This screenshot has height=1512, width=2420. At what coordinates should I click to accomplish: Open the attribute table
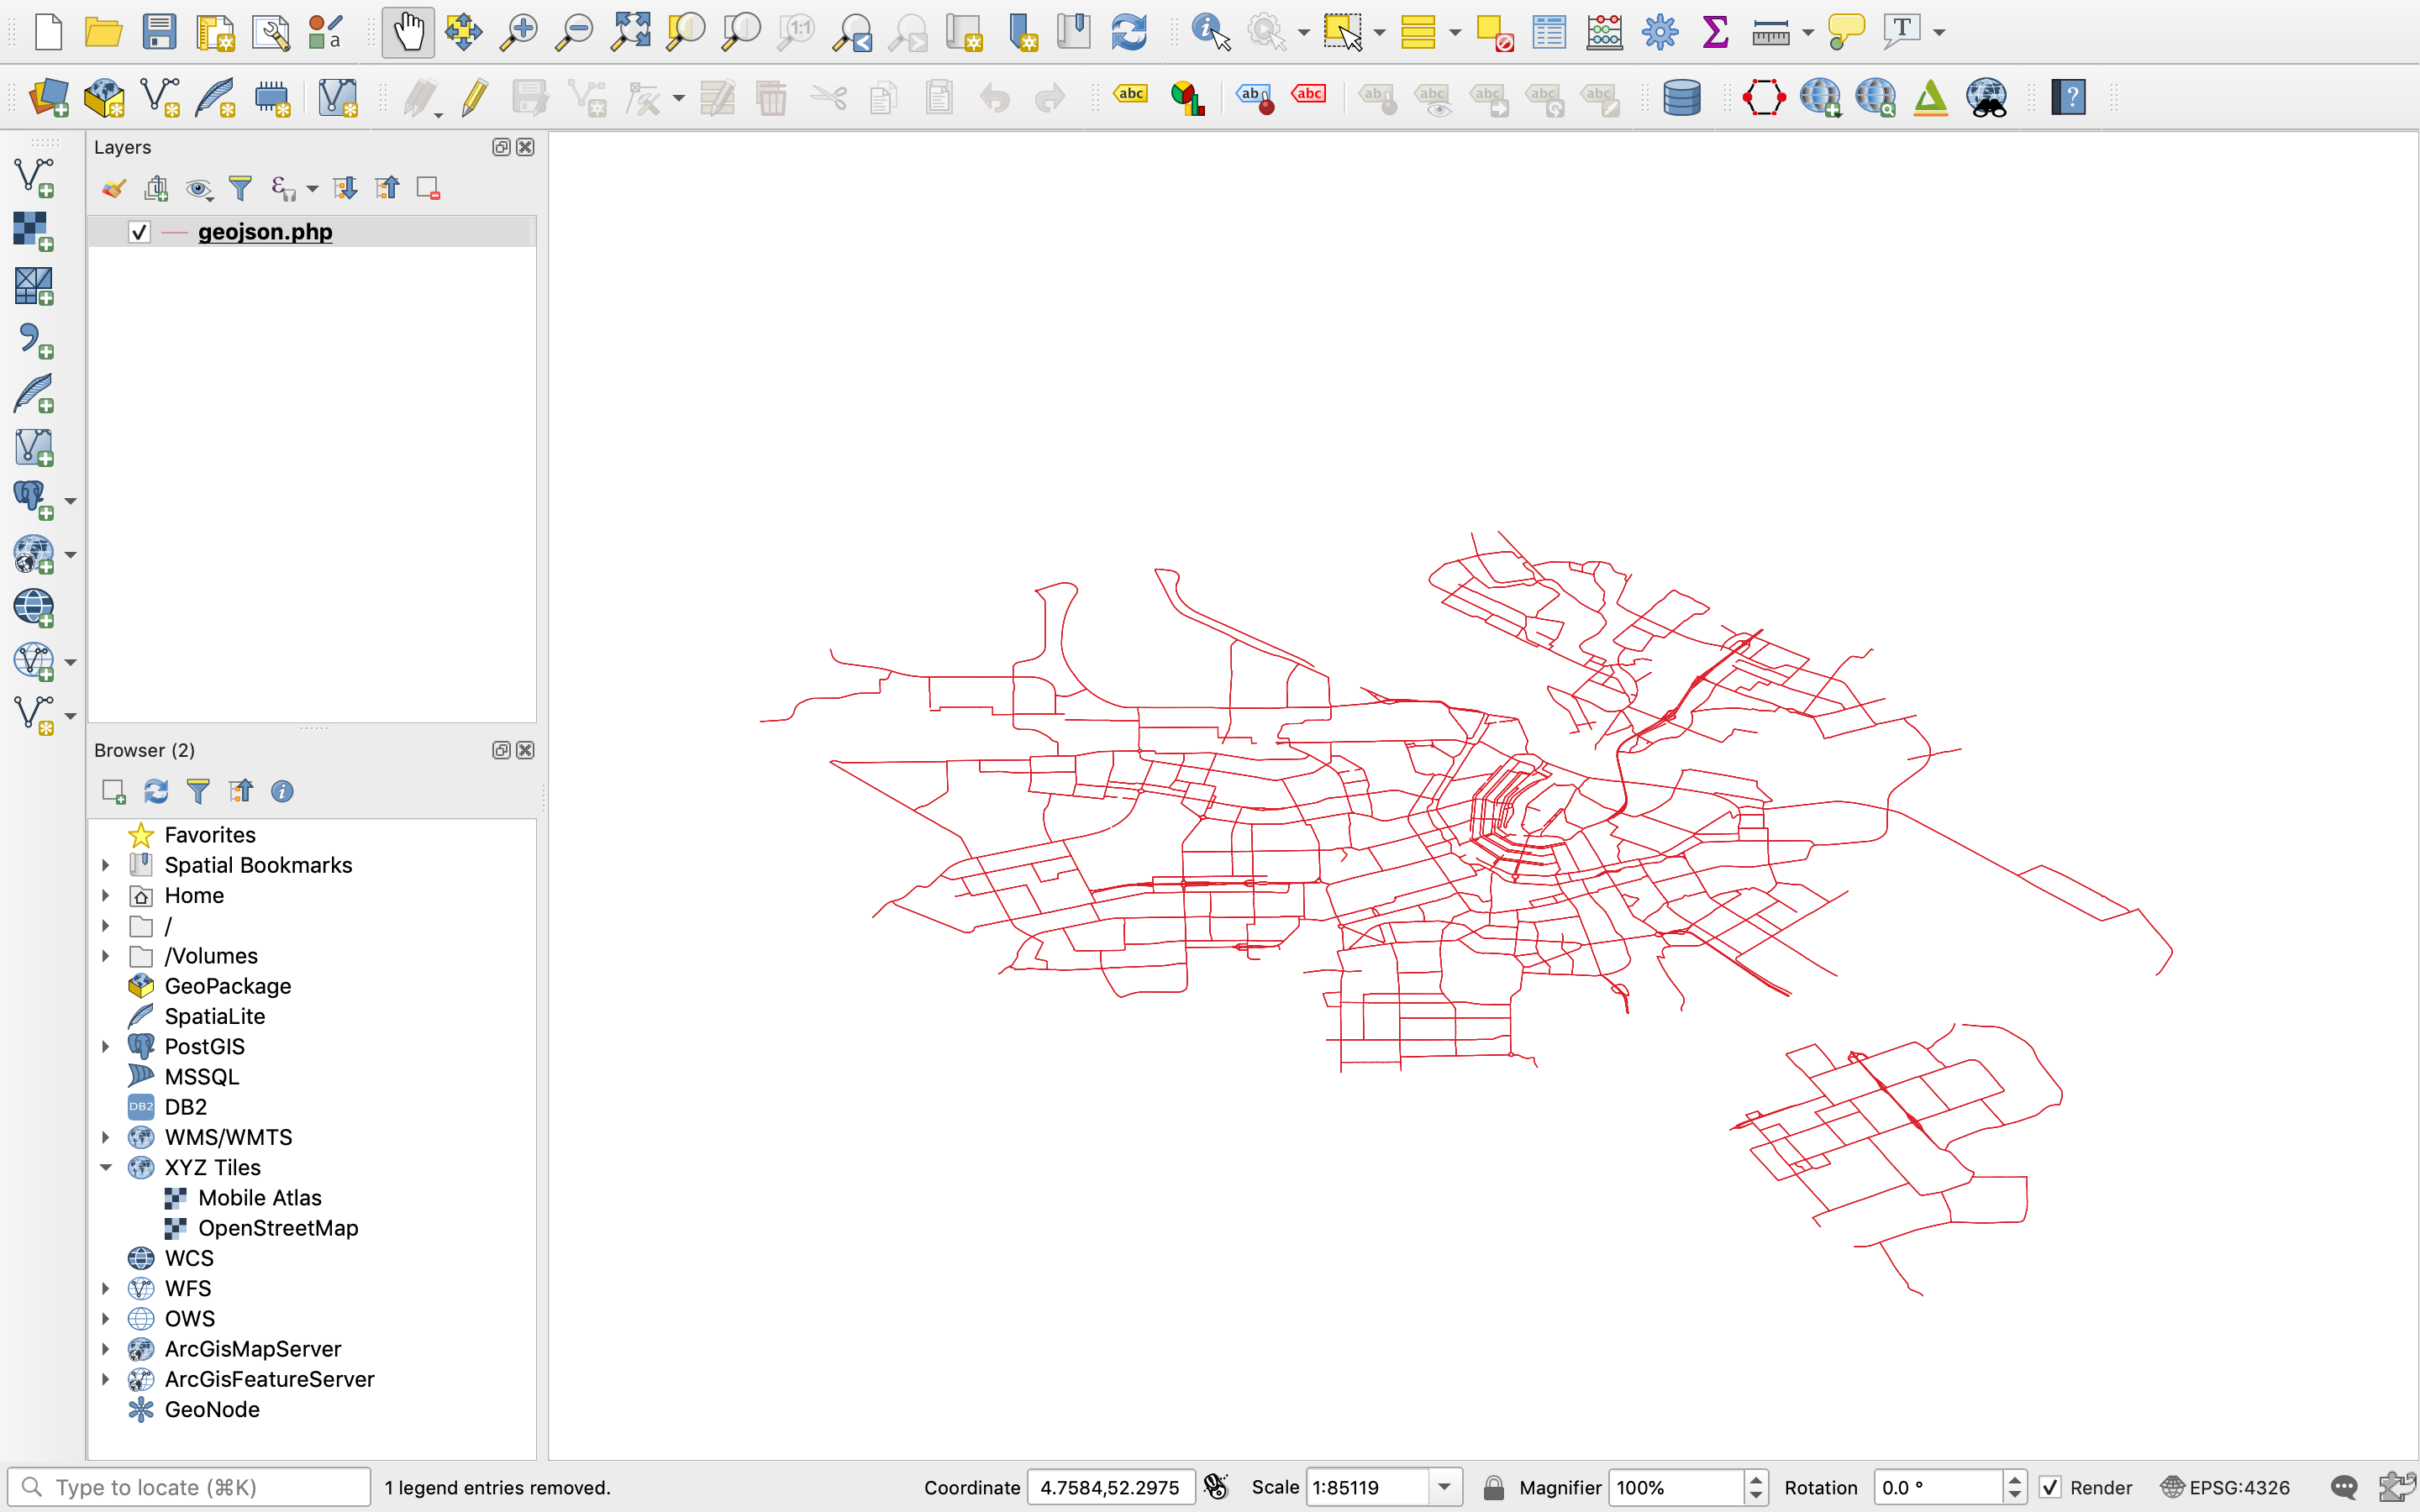coord(1548,31)
